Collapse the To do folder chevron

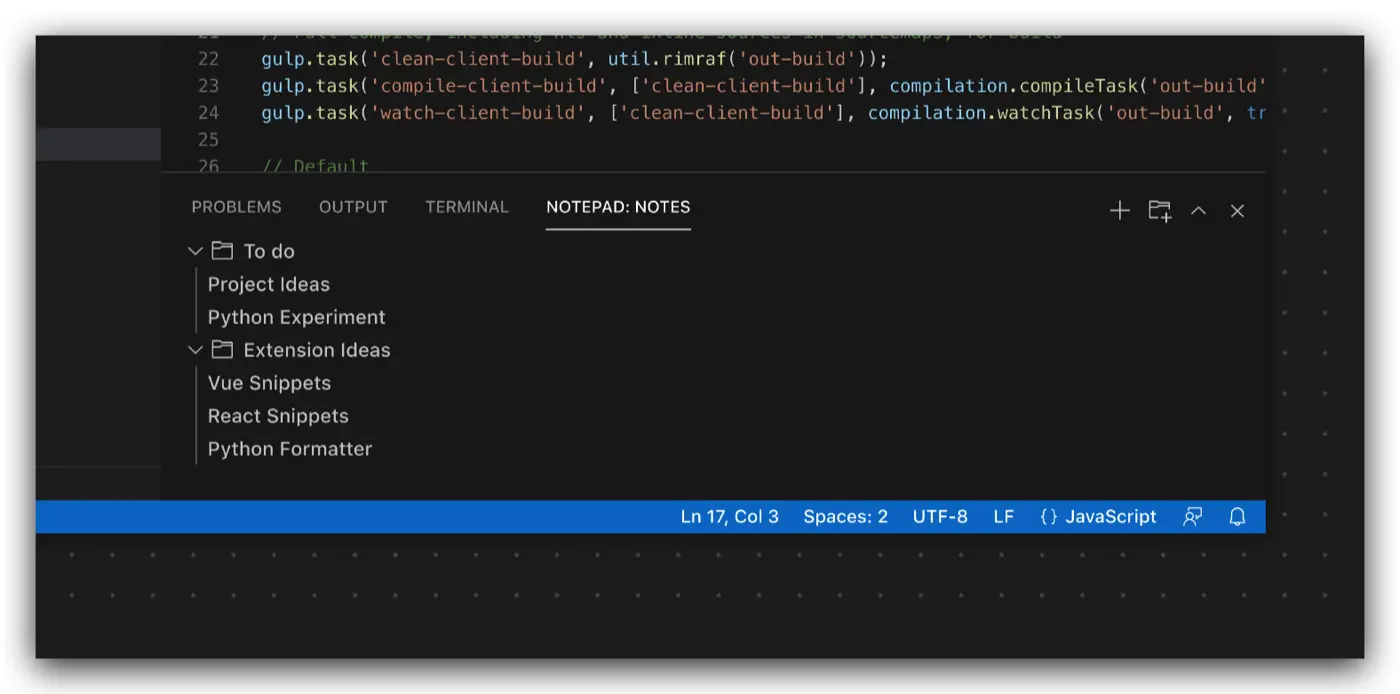point(195,251)
